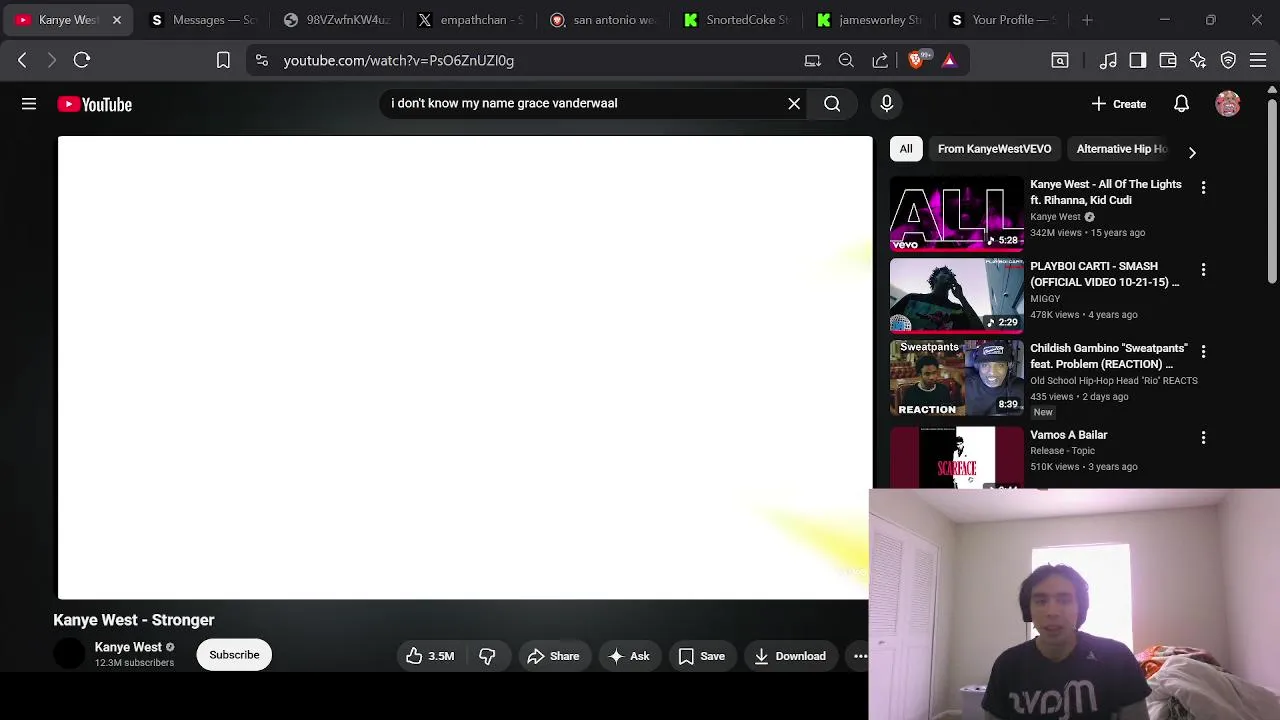Open MIGGY channel name
Image resolution: width=1280 pixels, height=720 pixels.
pyautogui.click(x=1045, y=298)
